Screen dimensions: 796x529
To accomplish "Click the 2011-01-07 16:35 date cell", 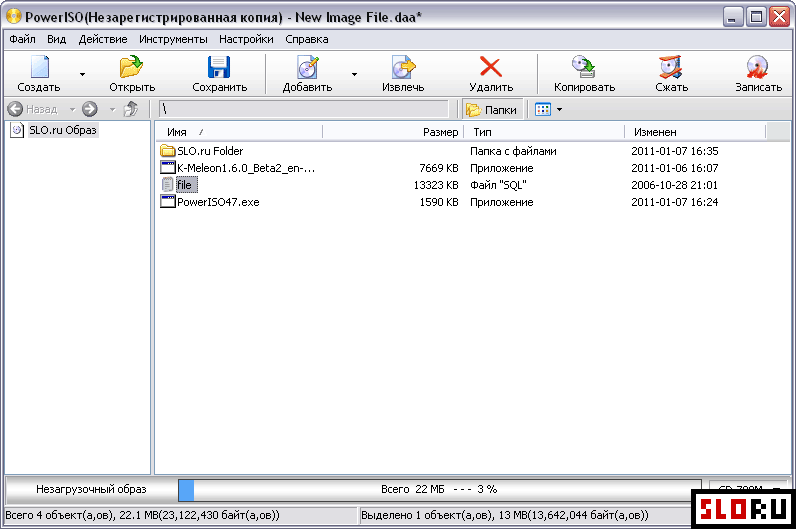I will (x=674, y=151).
